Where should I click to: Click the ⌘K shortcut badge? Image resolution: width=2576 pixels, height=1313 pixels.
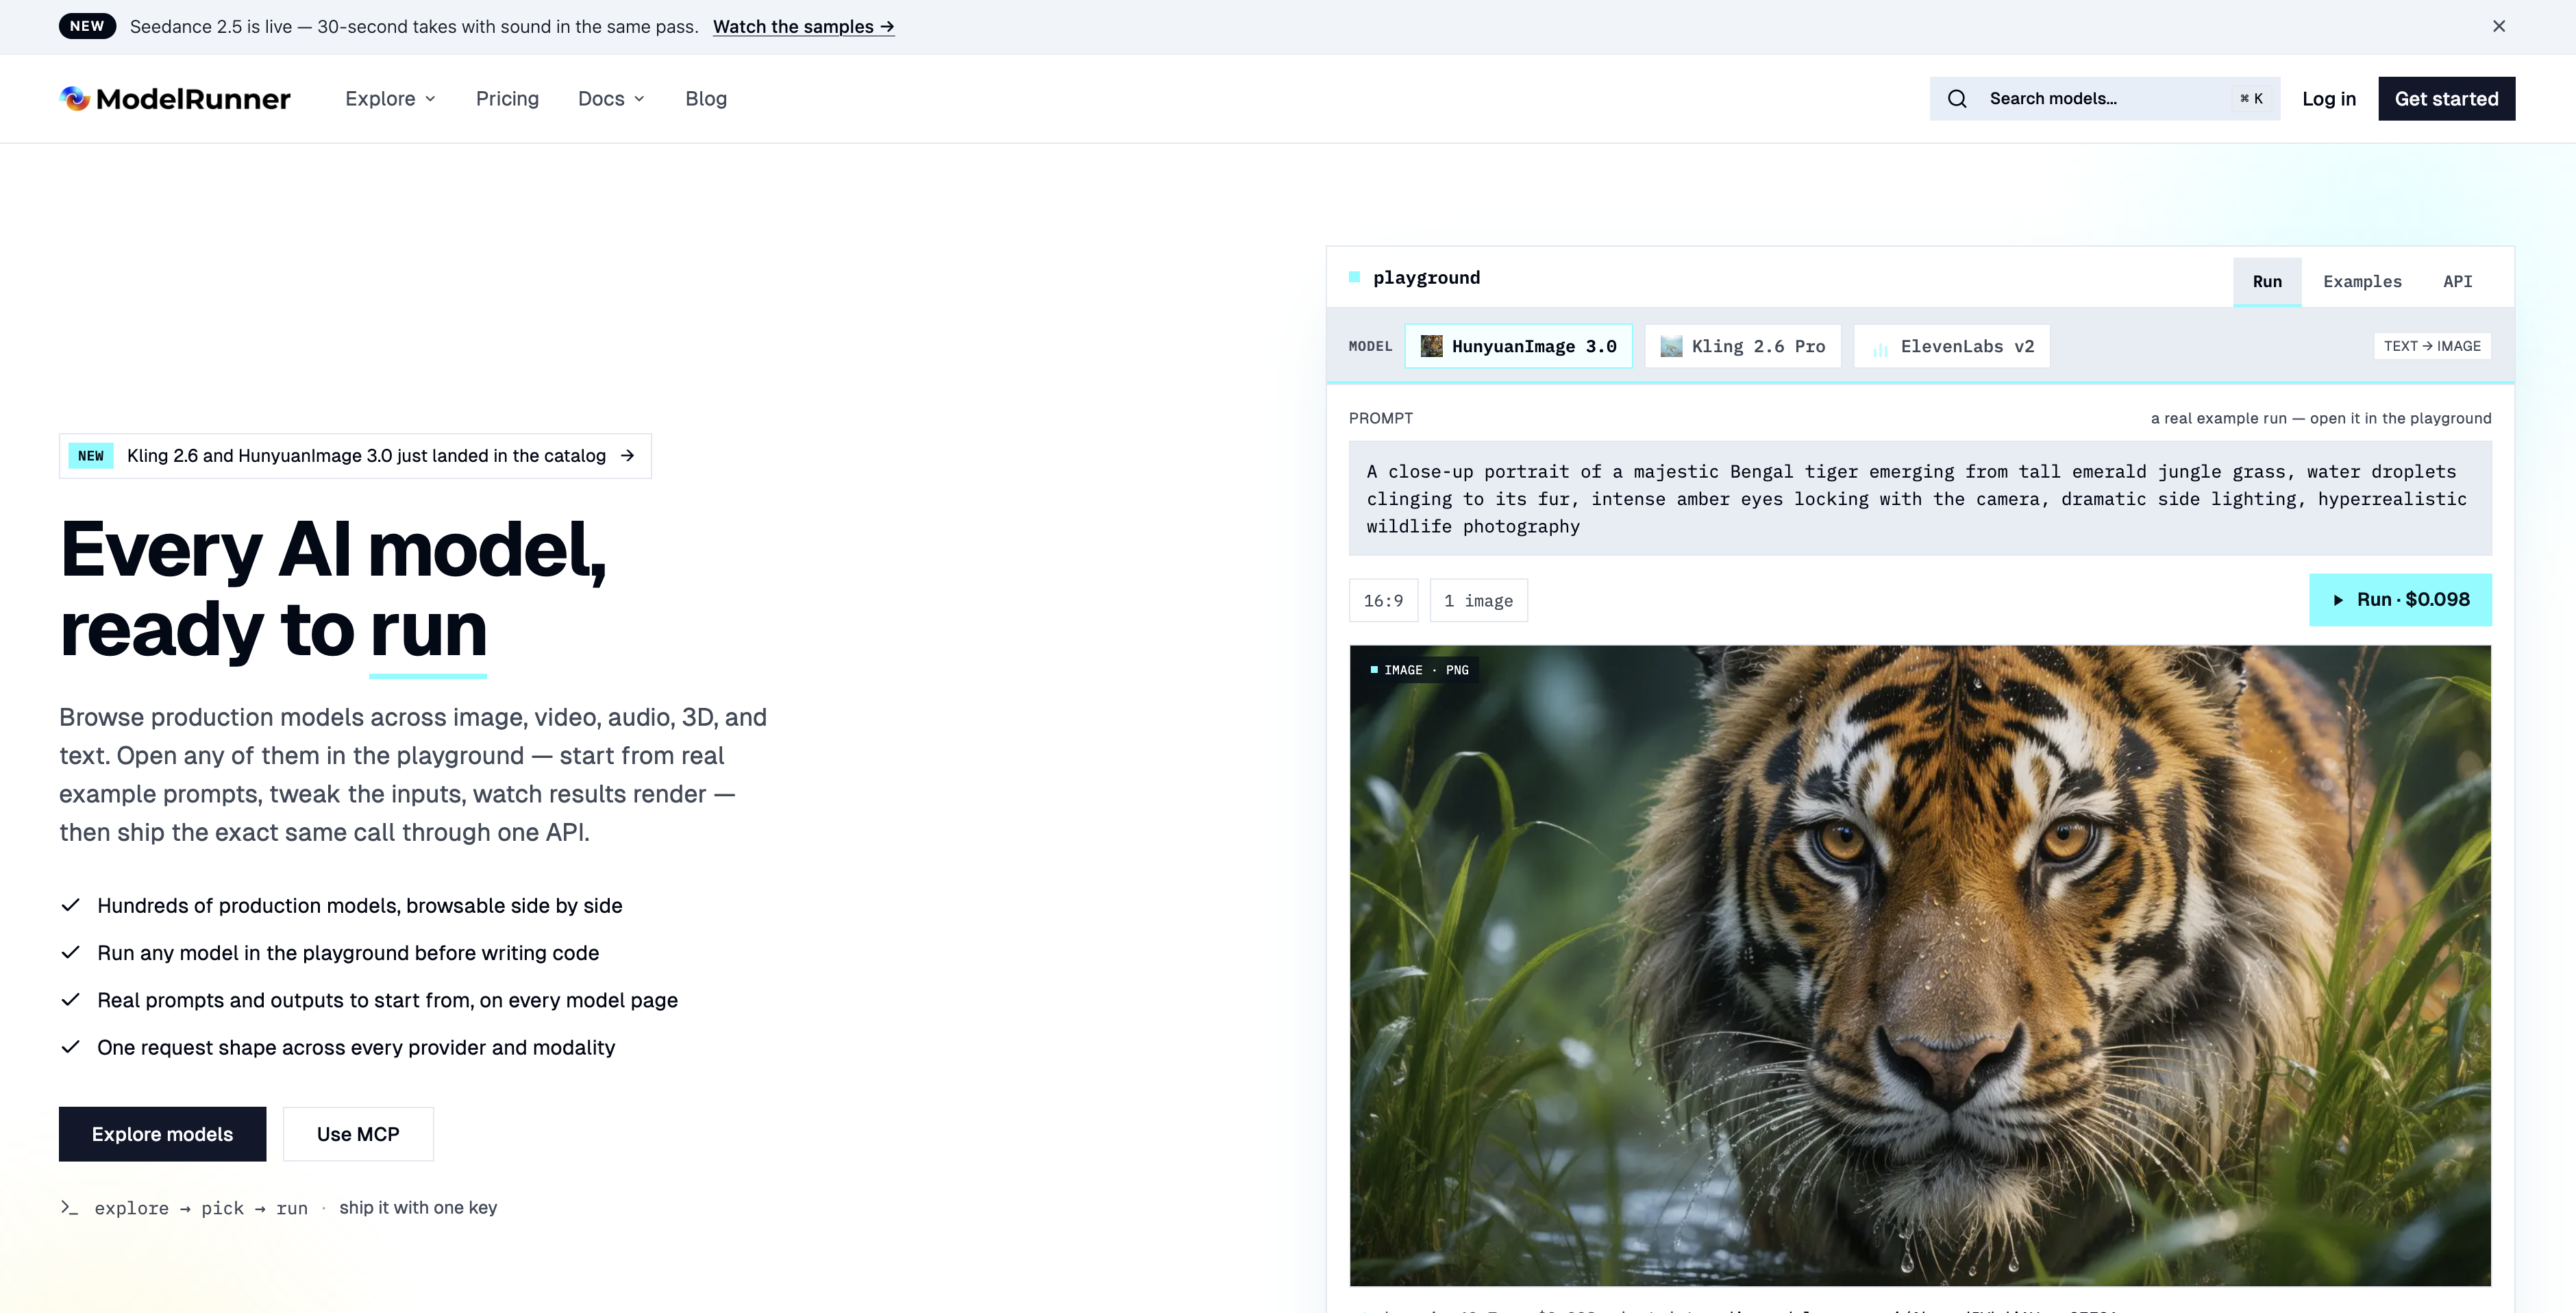tap(2251, 98)
